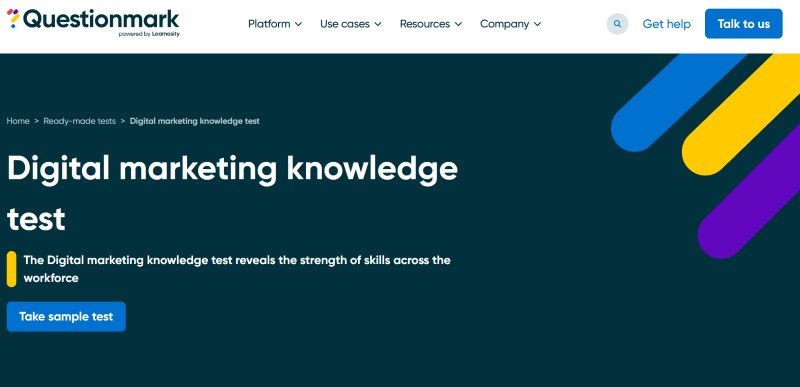Expand the chevron next to Company
The width and height of the screenshot is (800, 387).
pos(537,24)
